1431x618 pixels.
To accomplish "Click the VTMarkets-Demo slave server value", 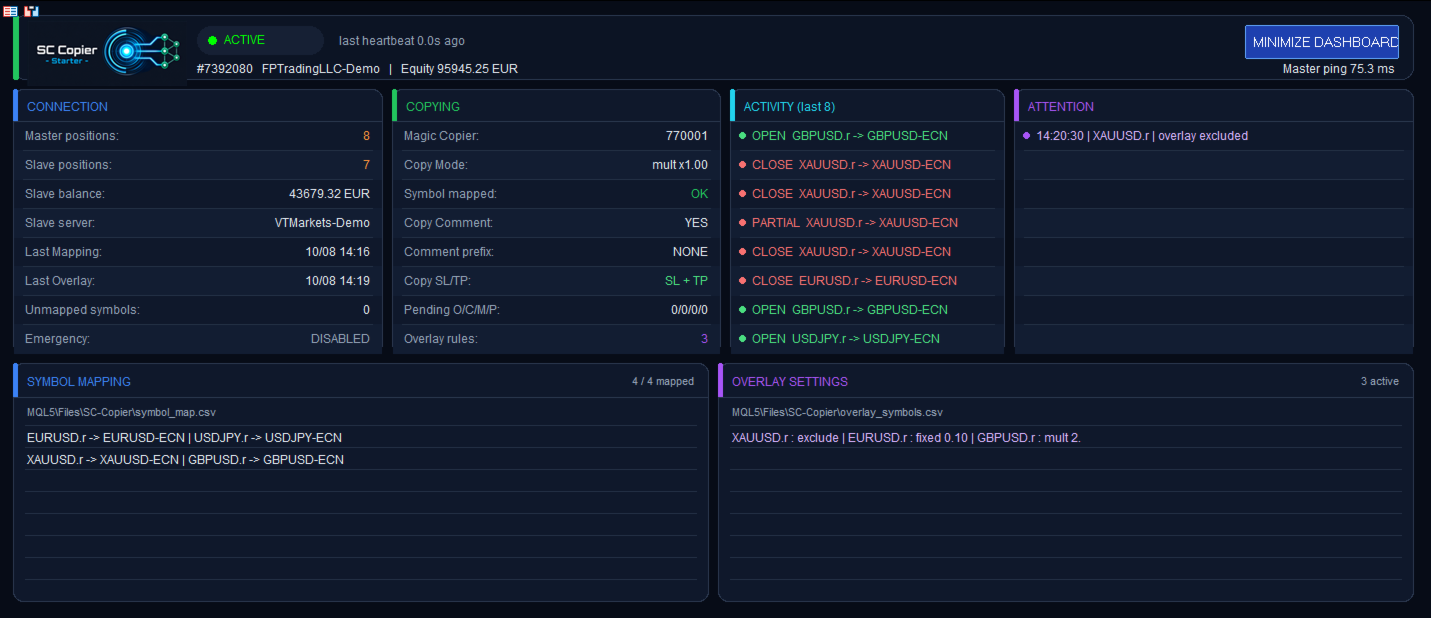I will [322, 223].
